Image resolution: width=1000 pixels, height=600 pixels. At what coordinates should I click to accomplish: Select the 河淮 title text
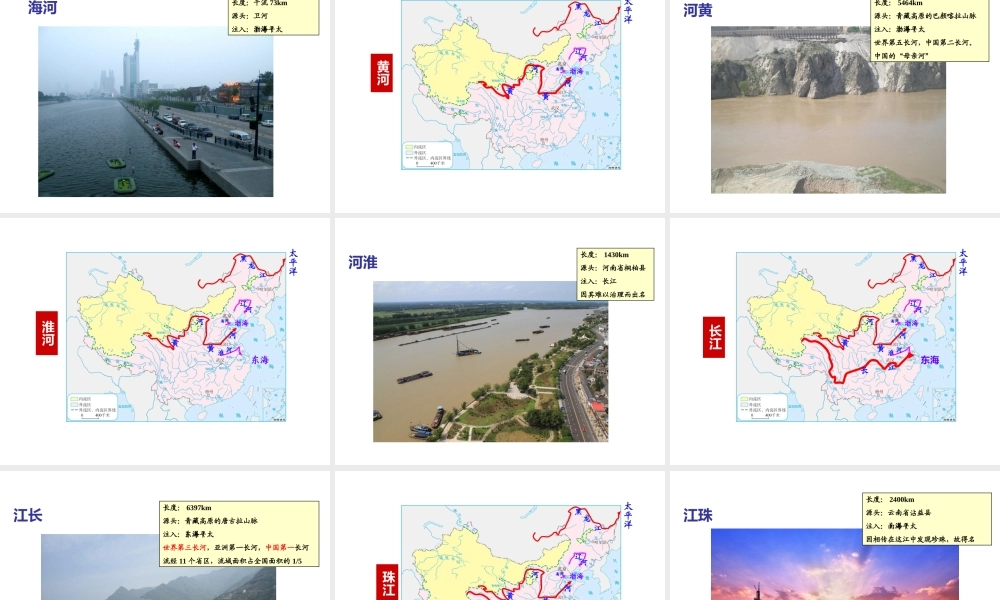coord(363,262)
